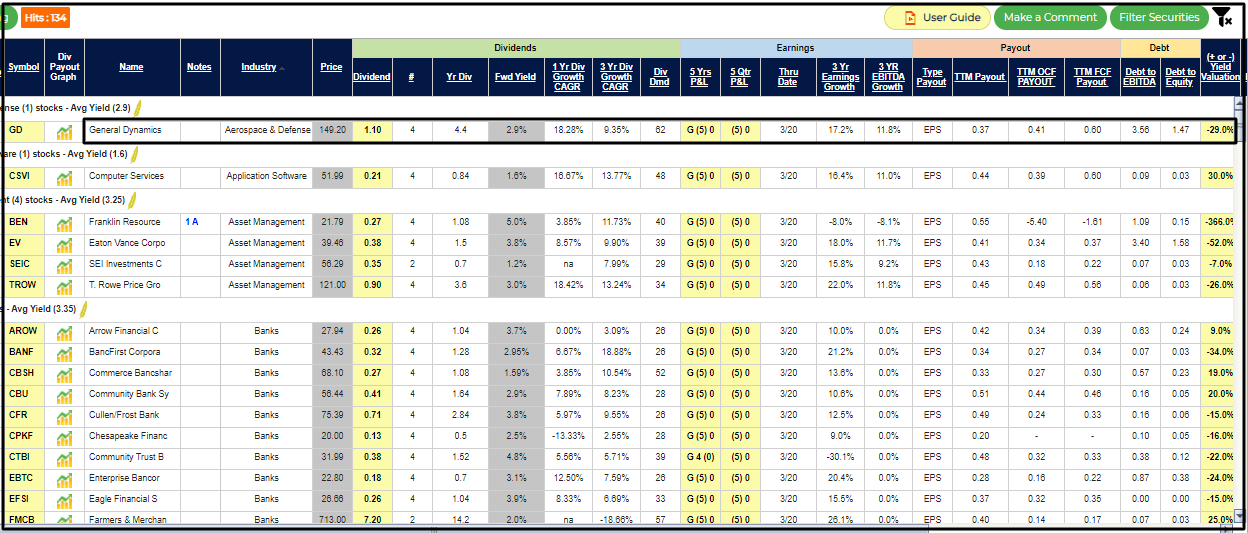Sort by Debt to Equity column header

[x=1180, y=77]
